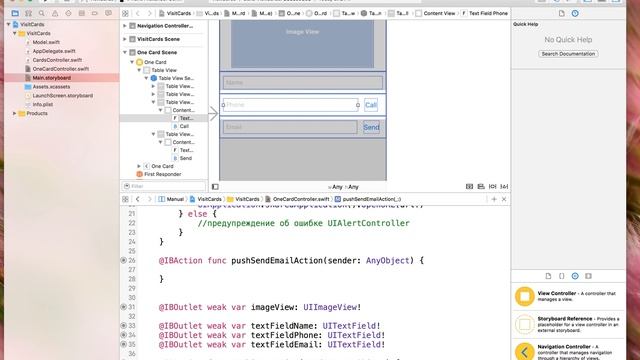Show the File Template library
Viewport: 640px width, 360px height.
click(x=548, y=276)
